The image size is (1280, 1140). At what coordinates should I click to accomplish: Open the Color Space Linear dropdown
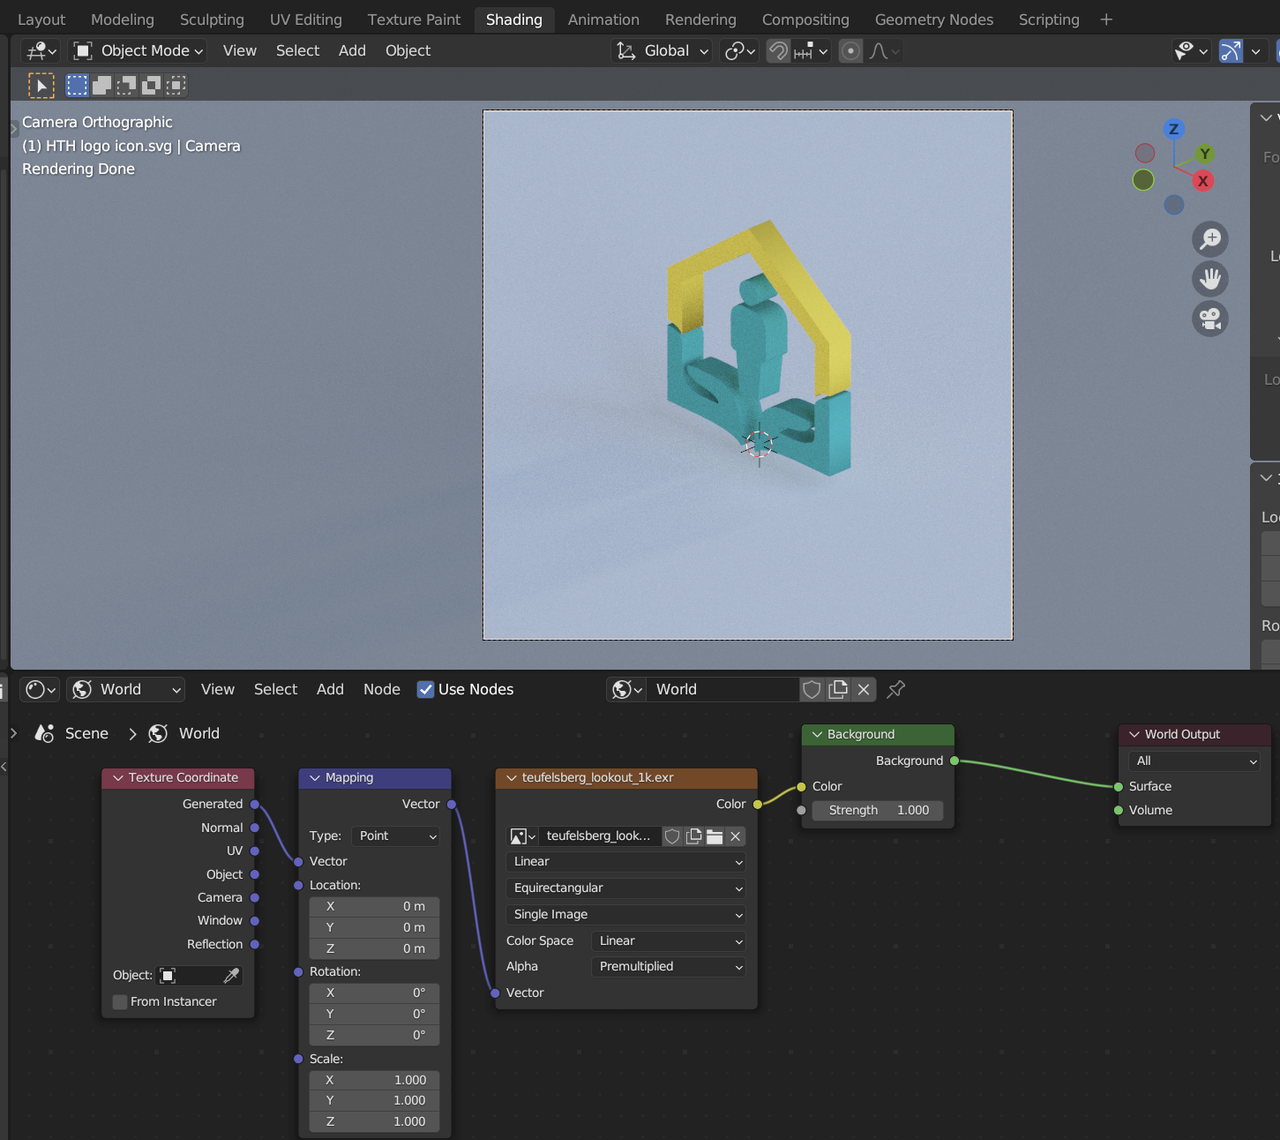pos(668,941)
